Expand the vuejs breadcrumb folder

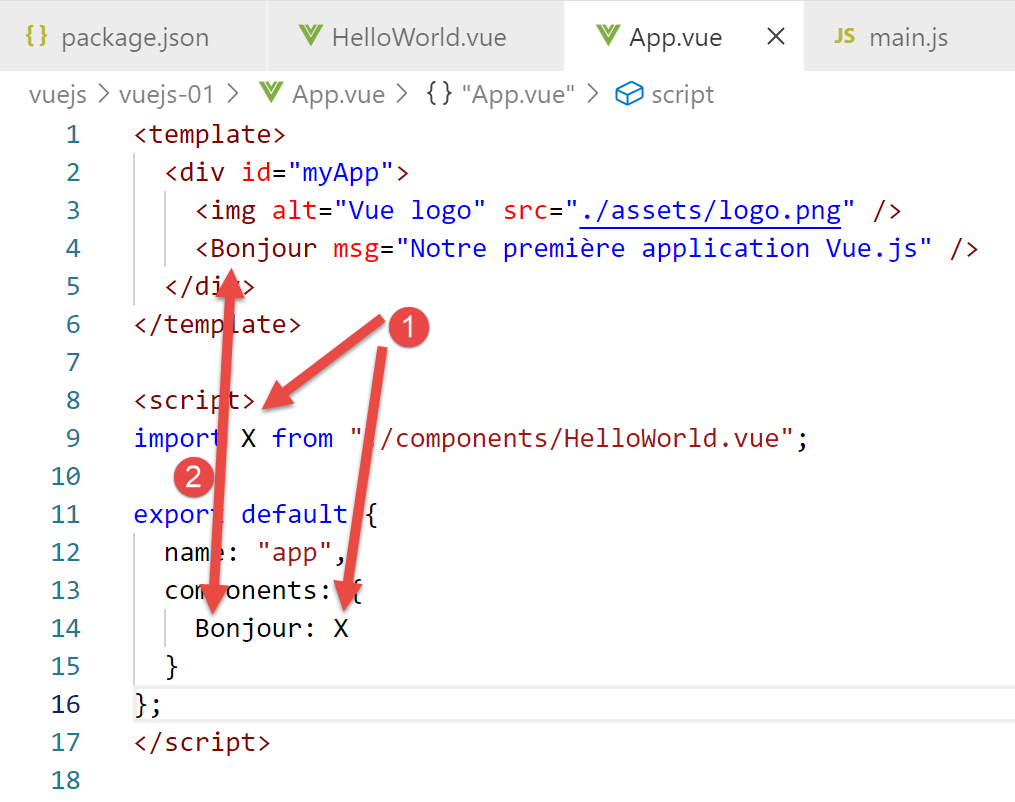point(58,95)
